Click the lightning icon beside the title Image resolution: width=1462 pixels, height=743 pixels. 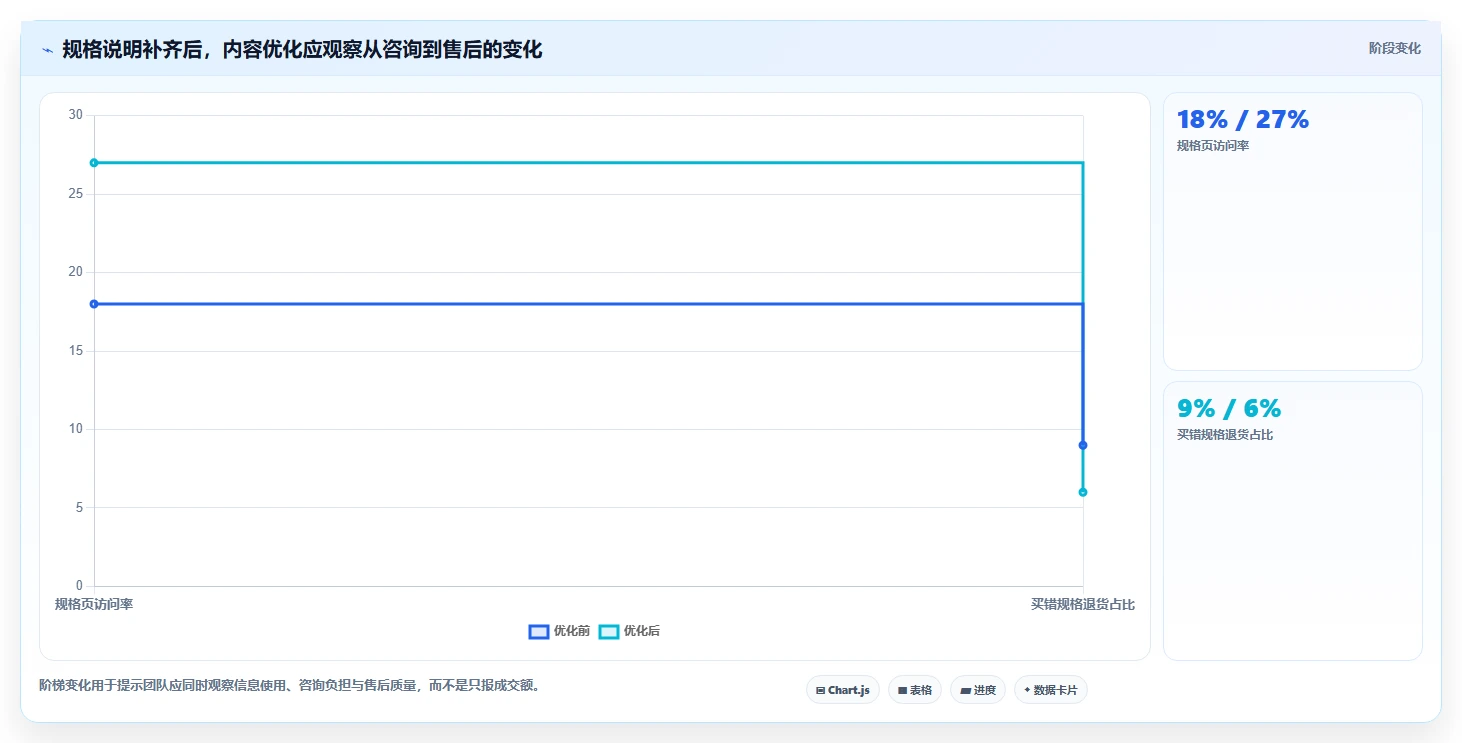click(47, 50)
